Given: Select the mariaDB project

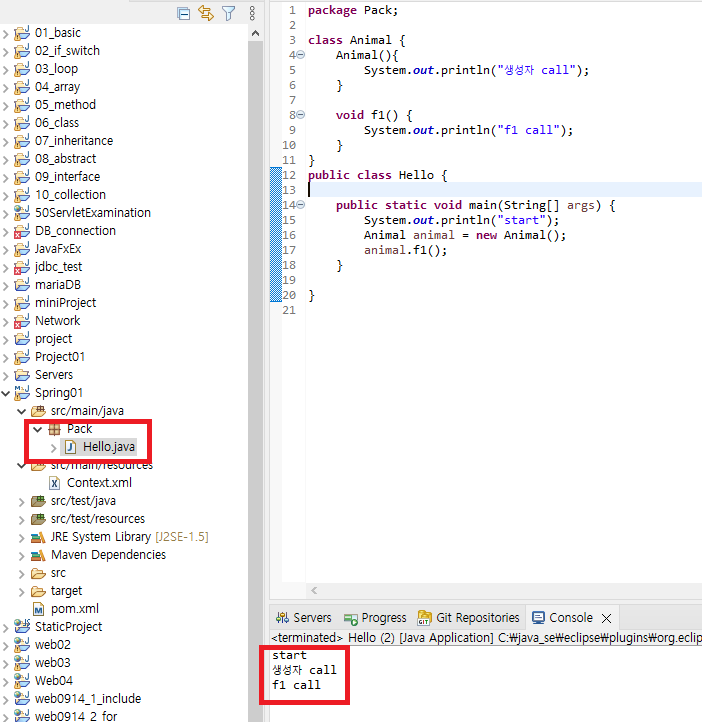Looking at the screenshot, I should [x=58, y=285].
